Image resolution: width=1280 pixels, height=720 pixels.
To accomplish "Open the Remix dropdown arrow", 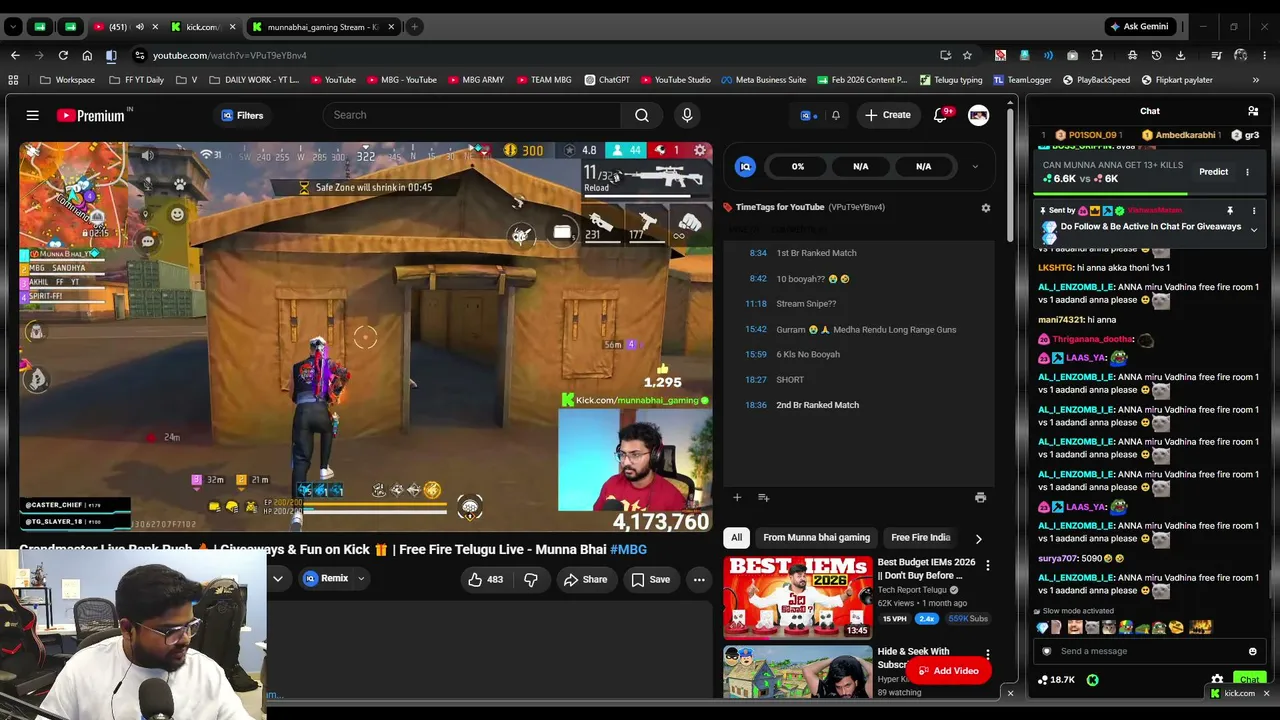I will (x=361, y=579).
